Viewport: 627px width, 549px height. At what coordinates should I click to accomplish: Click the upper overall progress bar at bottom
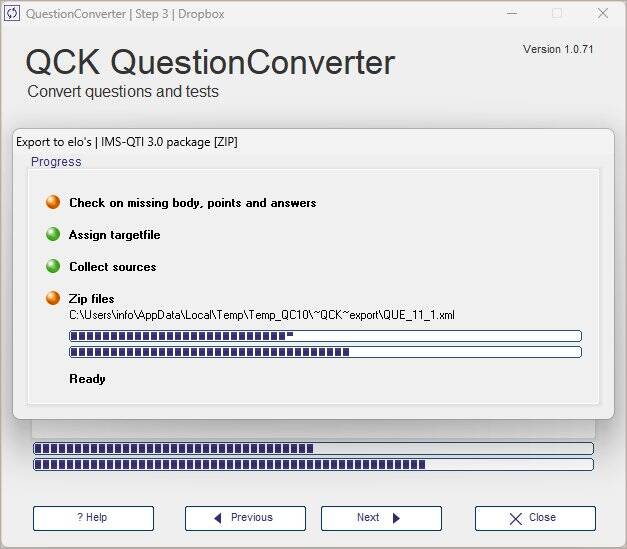[313, 448]
